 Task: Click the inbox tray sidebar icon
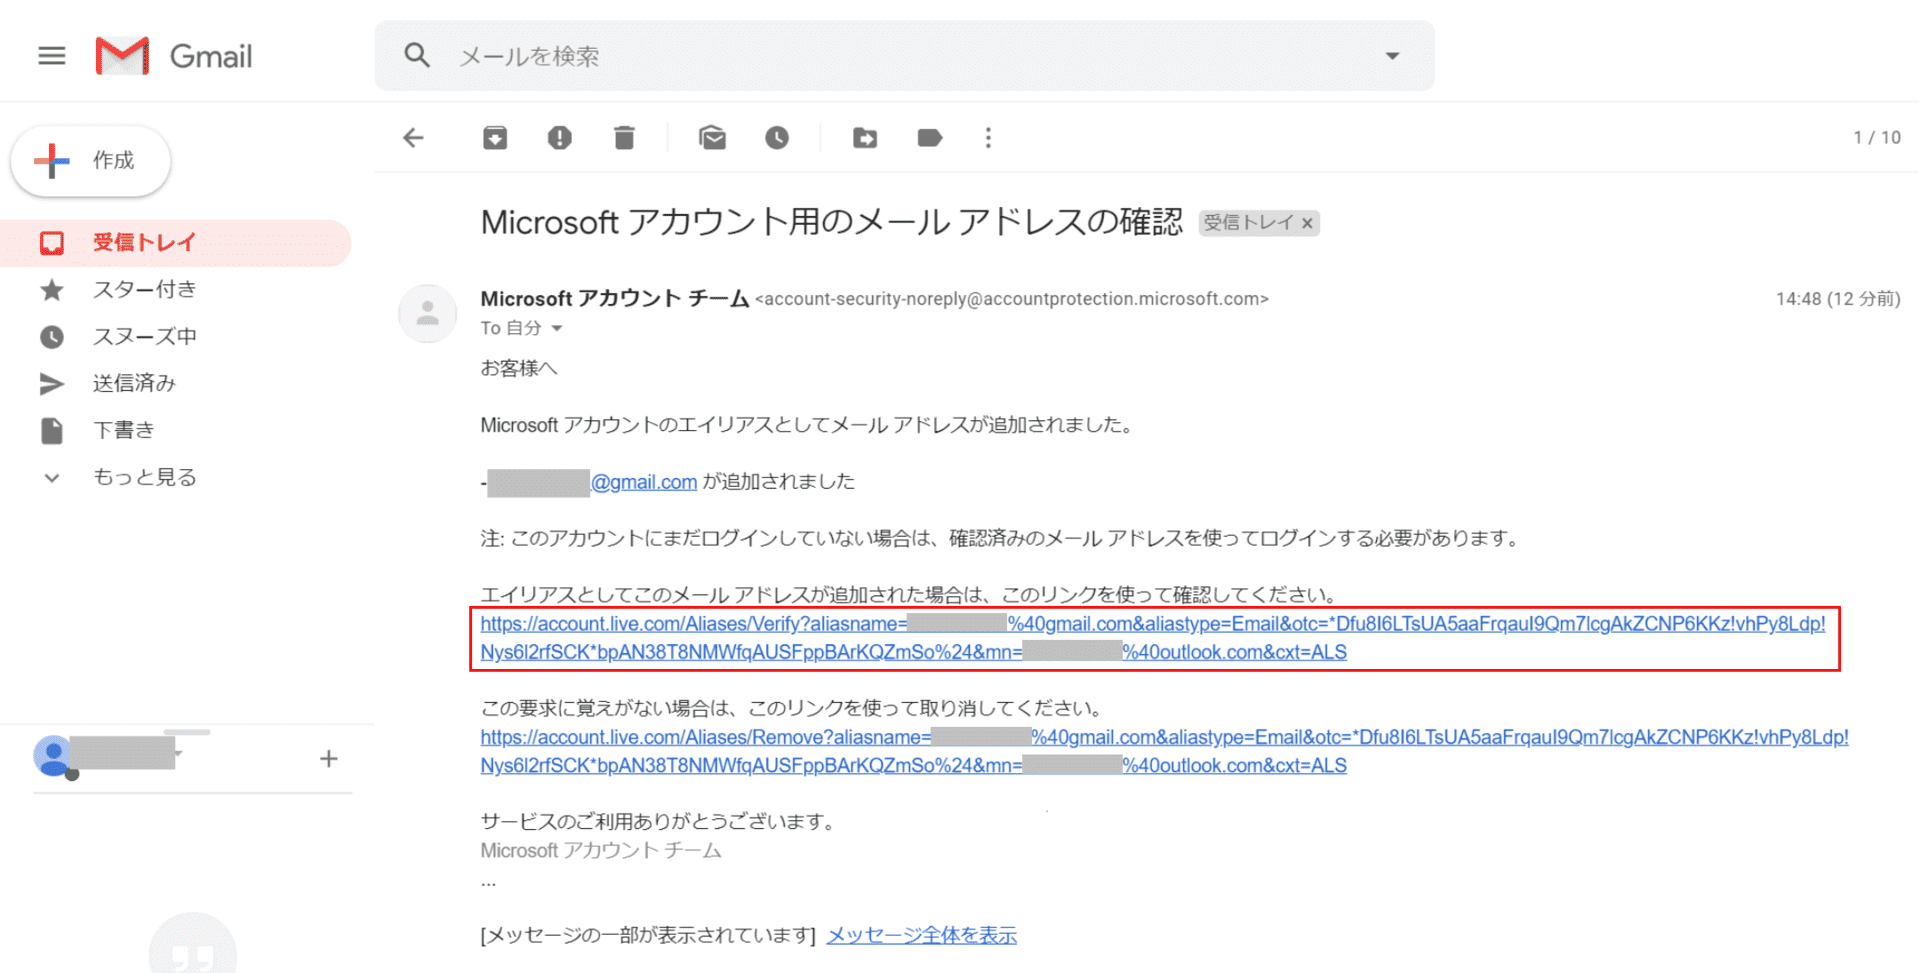pyautogui.click(x=52, y=243)
